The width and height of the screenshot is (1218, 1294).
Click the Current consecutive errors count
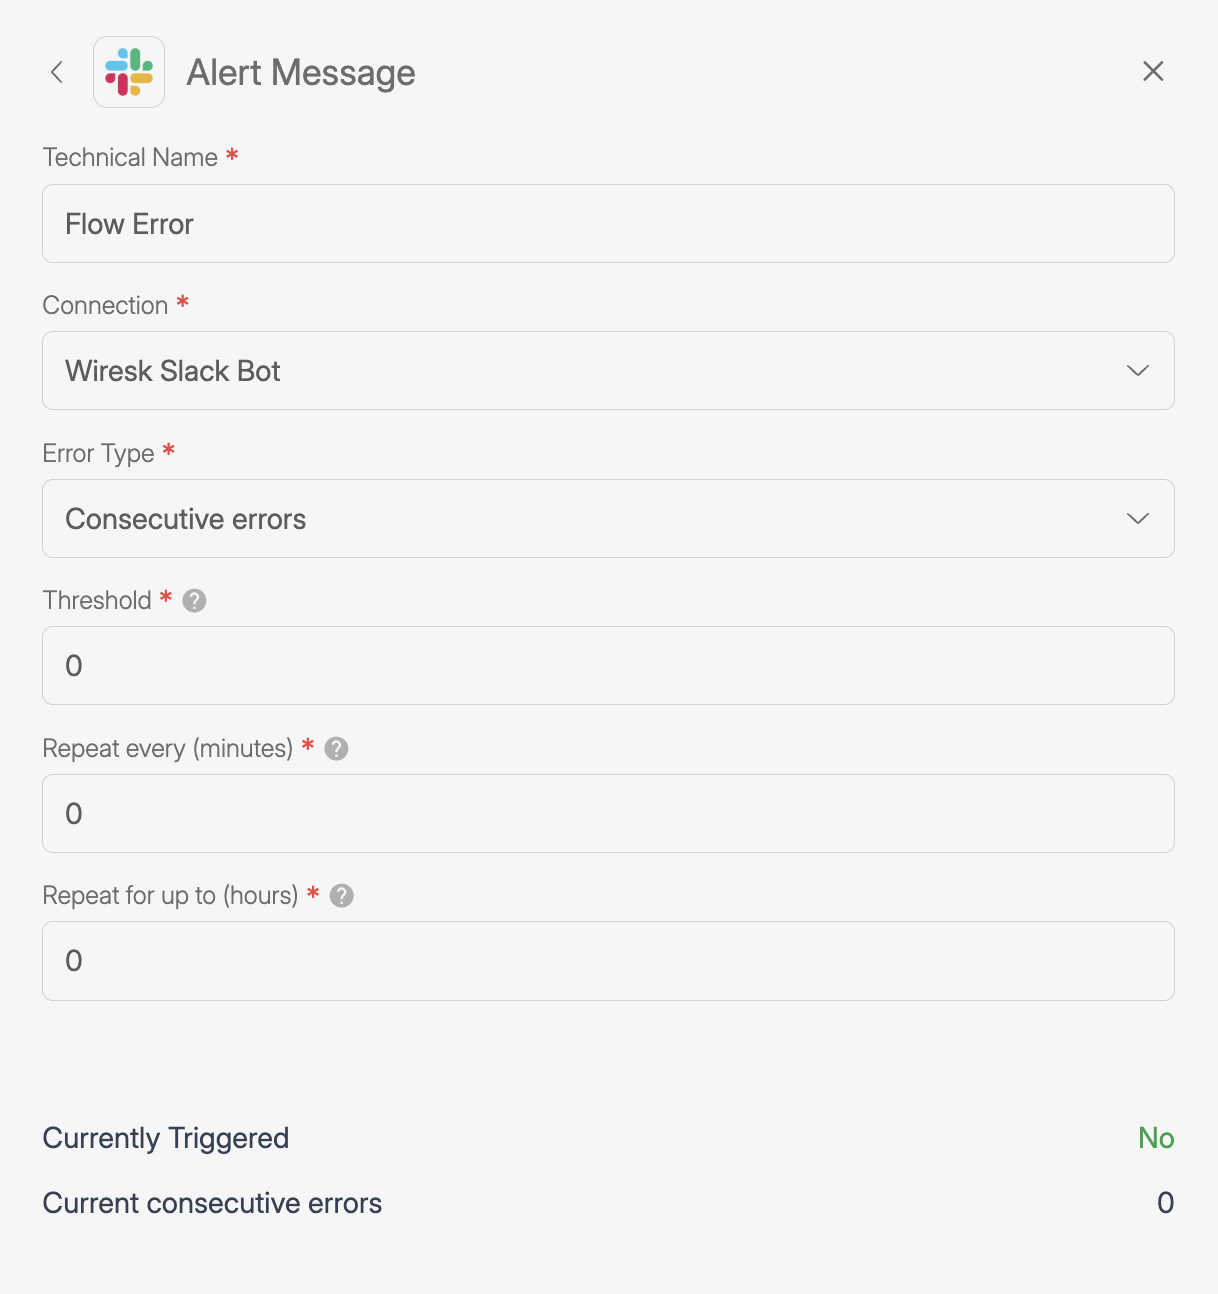pyautogui.click(x=1165, y=1203)
